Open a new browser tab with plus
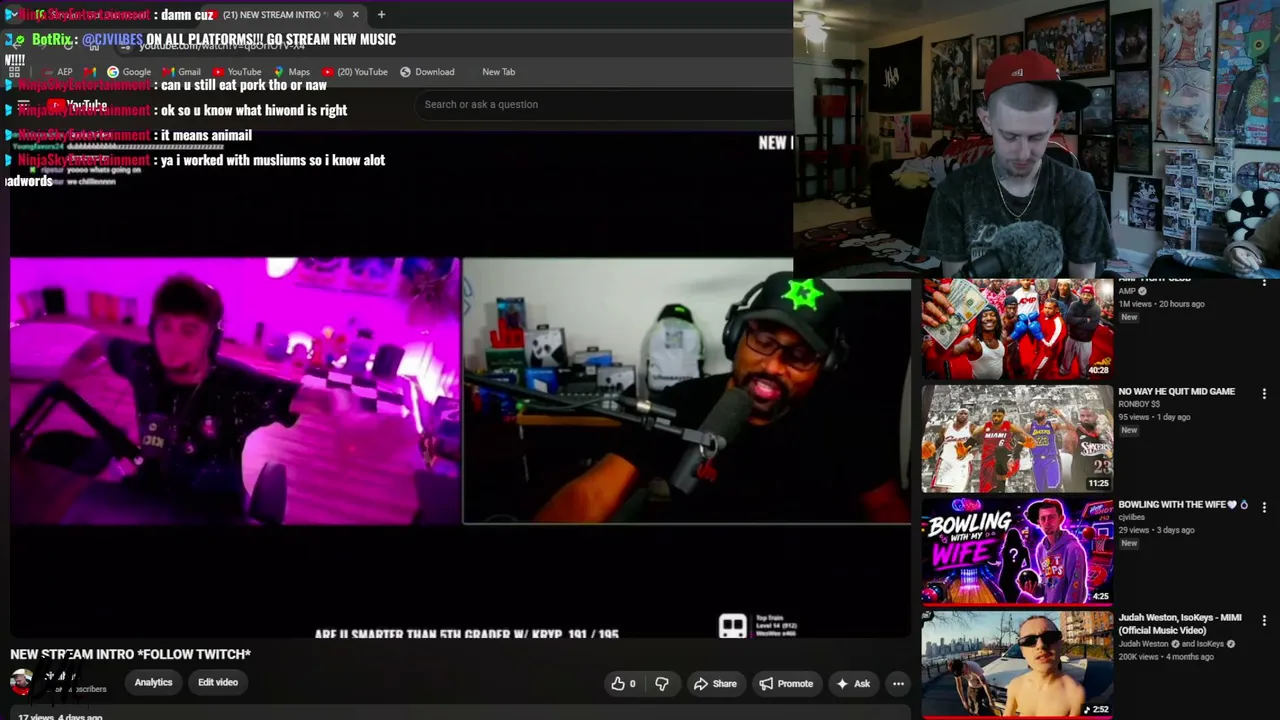This screenshot has width=1280, height=720. (x=381, y=15)
